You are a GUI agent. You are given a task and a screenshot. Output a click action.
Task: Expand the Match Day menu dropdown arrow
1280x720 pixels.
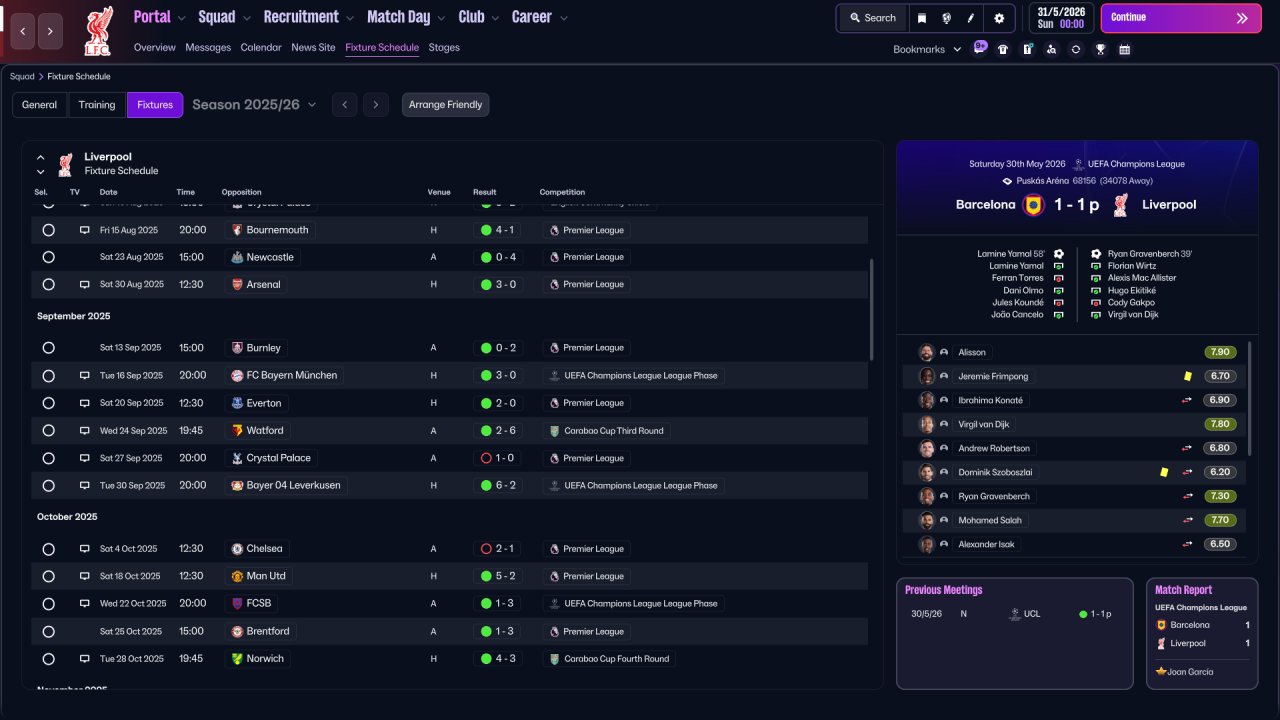[441, 18]
